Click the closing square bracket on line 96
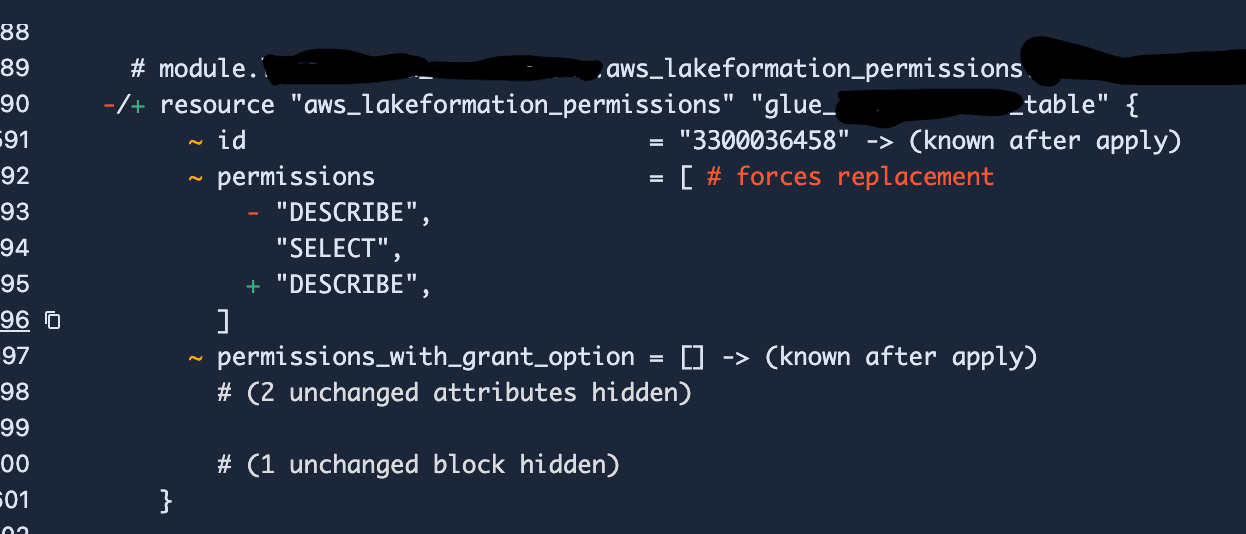The height and width of the screenshot is (534, 1246). click(223, 321)
